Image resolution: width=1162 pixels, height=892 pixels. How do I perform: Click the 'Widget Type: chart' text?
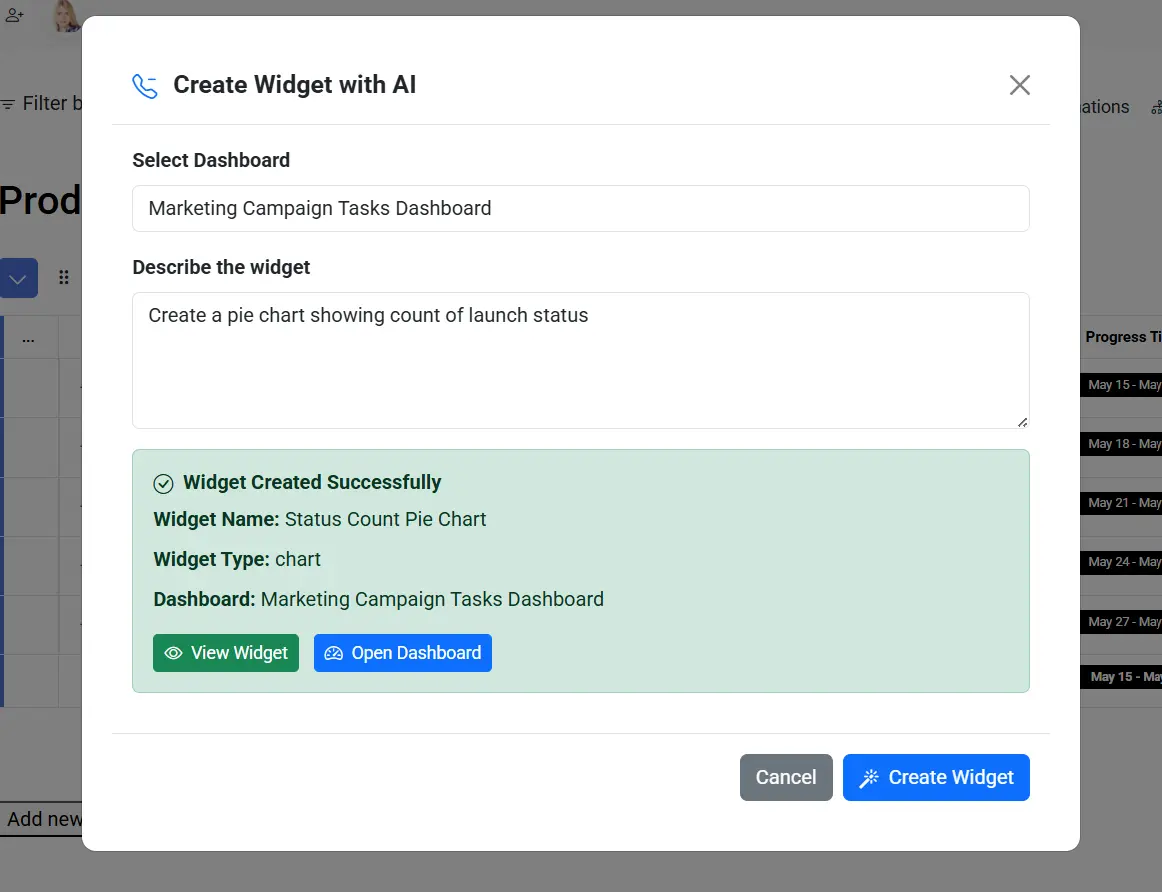pyautogui.click(x=237, y=559)
